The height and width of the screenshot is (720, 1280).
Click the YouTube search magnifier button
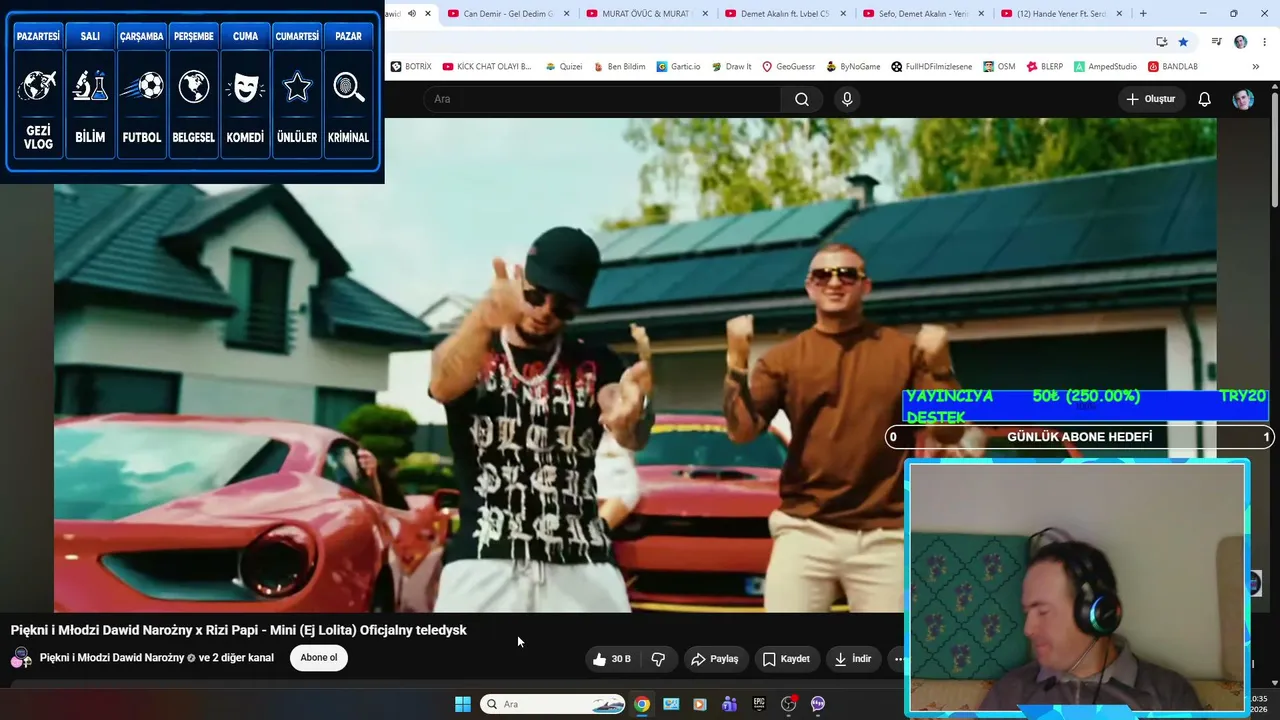pyautogui.click(x=802, y=99)
